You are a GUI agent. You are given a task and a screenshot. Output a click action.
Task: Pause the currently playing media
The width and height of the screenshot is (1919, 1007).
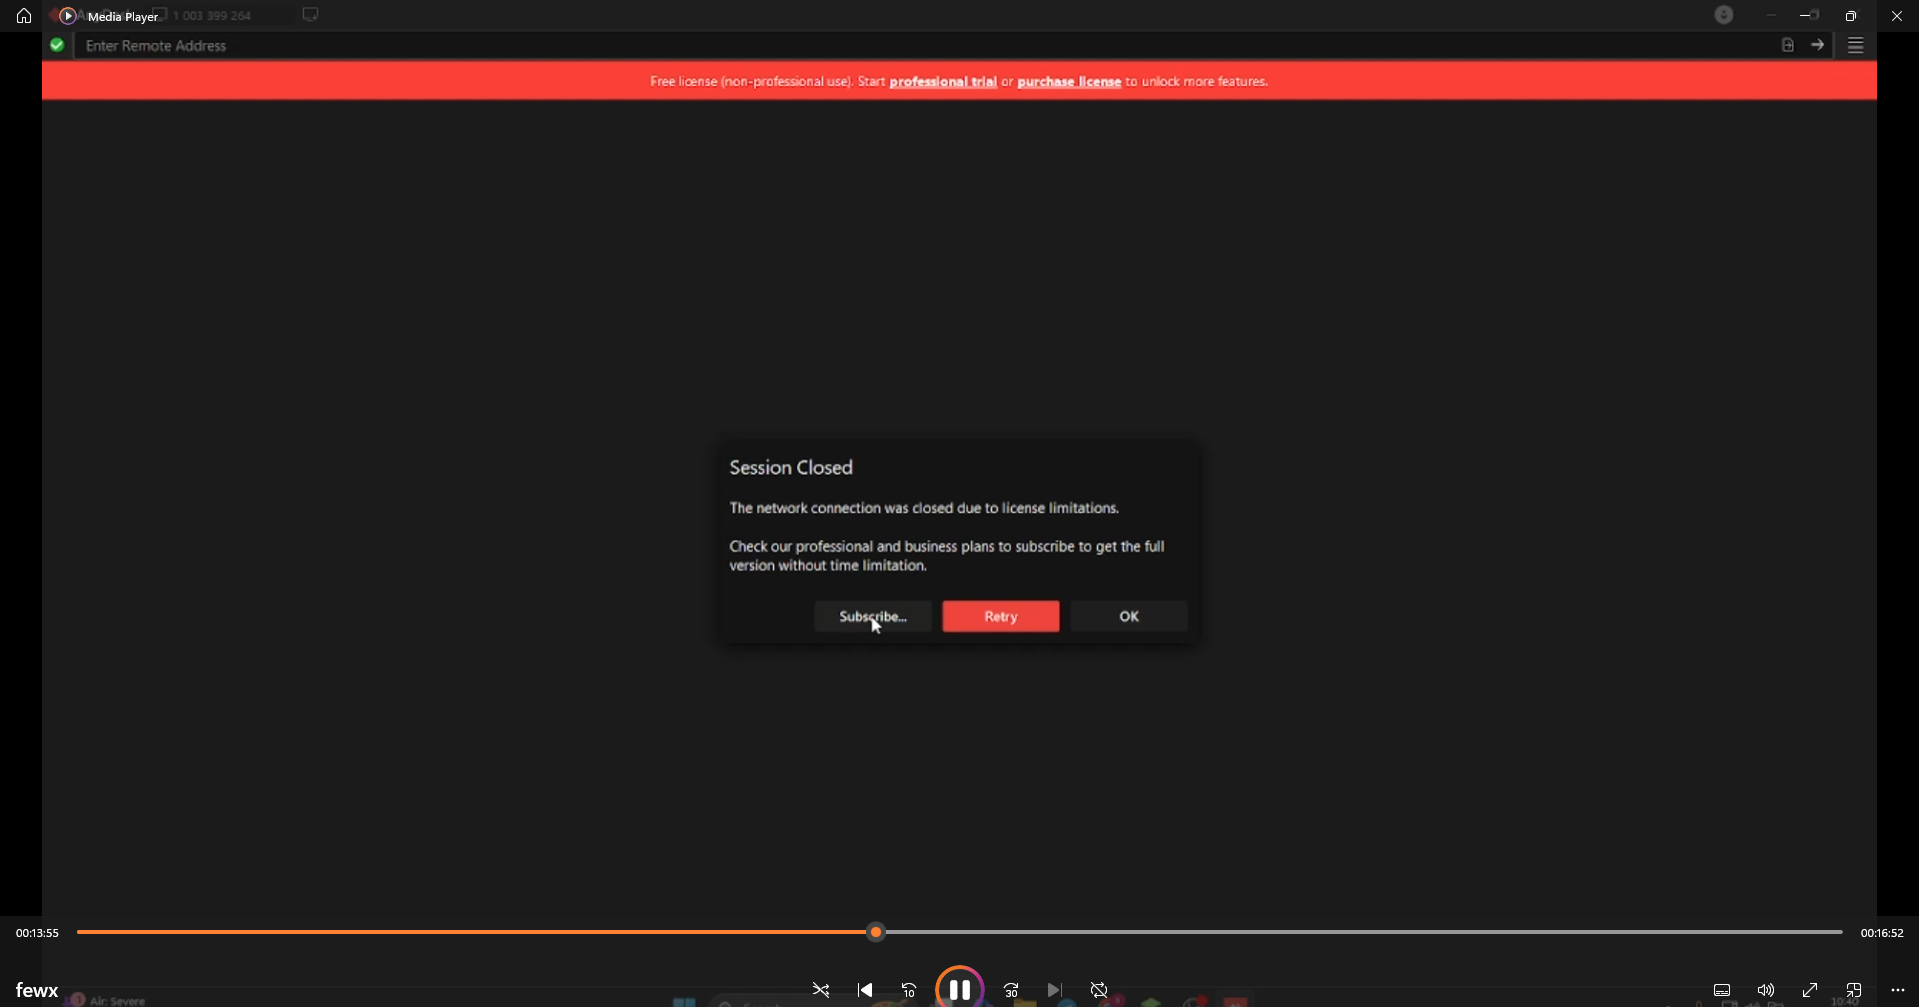tap(957, 990)
